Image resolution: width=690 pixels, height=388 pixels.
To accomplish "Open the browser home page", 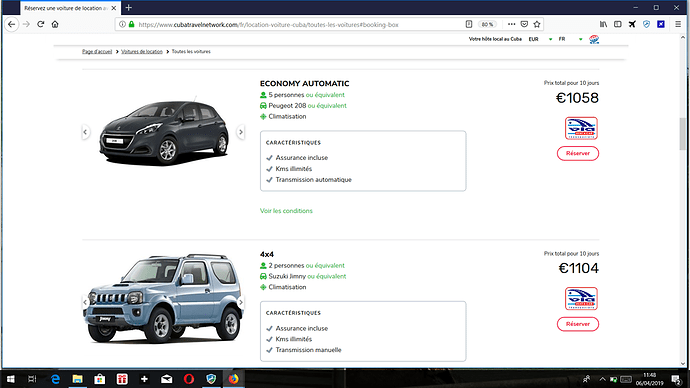I will click(x=55, y=24).
